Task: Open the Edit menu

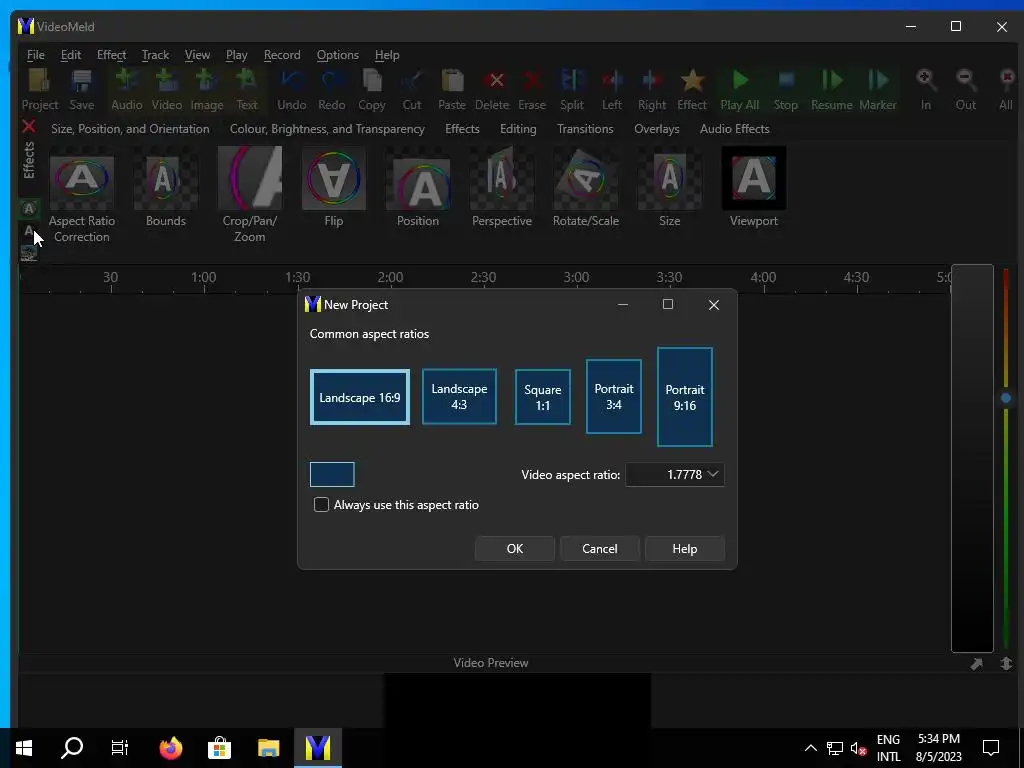Action: (71, 55)
